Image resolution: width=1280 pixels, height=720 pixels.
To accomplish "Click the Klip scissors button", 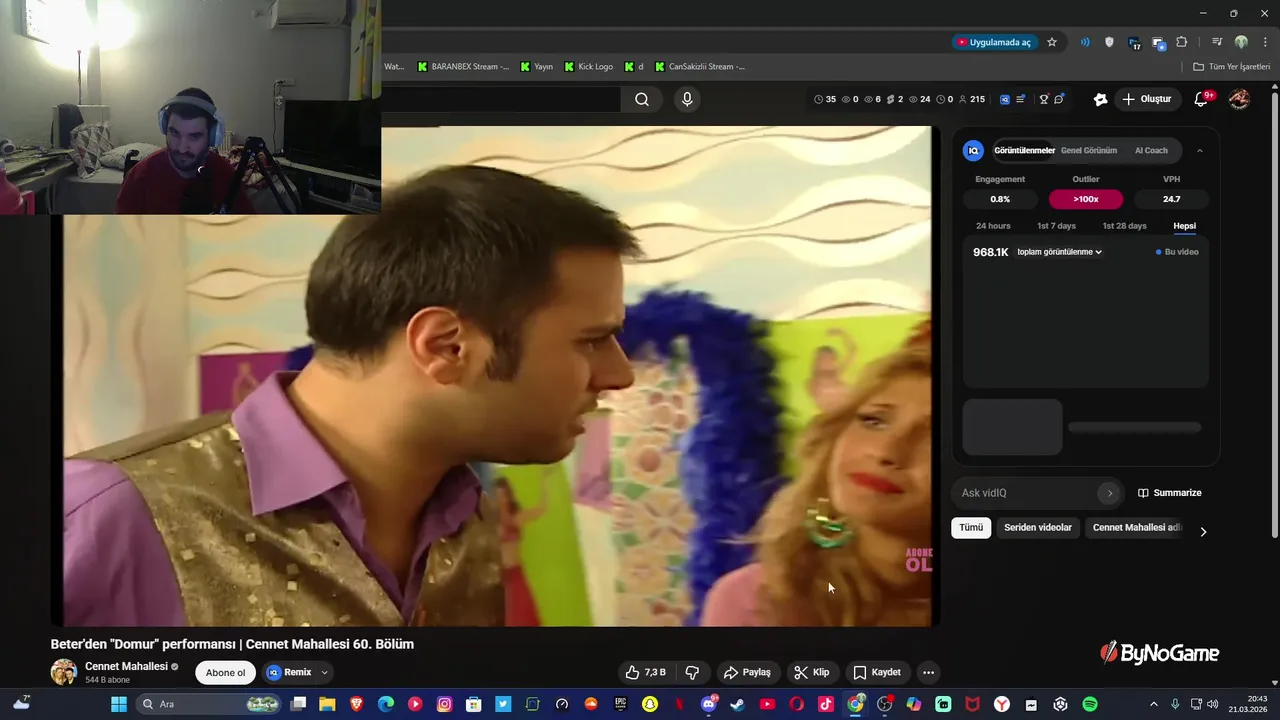I will [812, 672].
